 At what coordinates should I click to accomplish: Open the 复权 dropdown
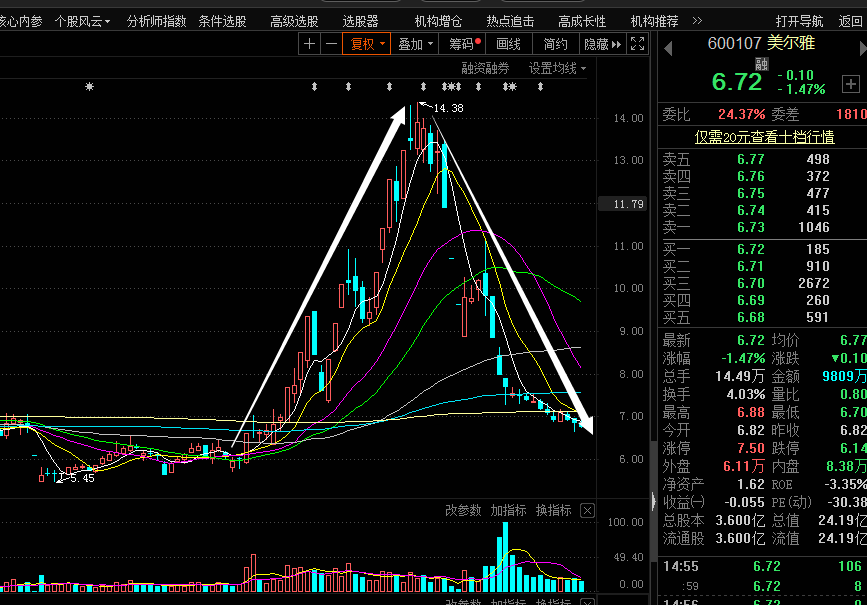click(367, 44)
